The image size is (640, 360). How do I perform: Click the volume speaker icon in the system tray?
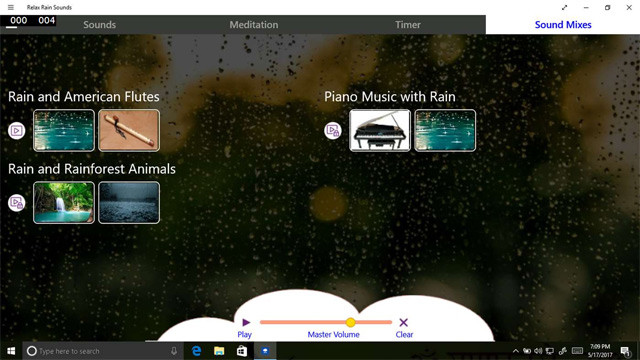(538, 351)
